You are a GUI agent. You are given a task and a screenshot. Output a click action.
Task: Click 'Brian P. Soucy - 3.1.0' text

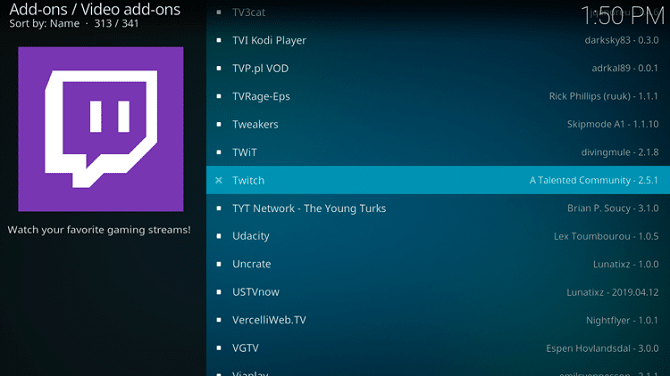click(613, 208)
